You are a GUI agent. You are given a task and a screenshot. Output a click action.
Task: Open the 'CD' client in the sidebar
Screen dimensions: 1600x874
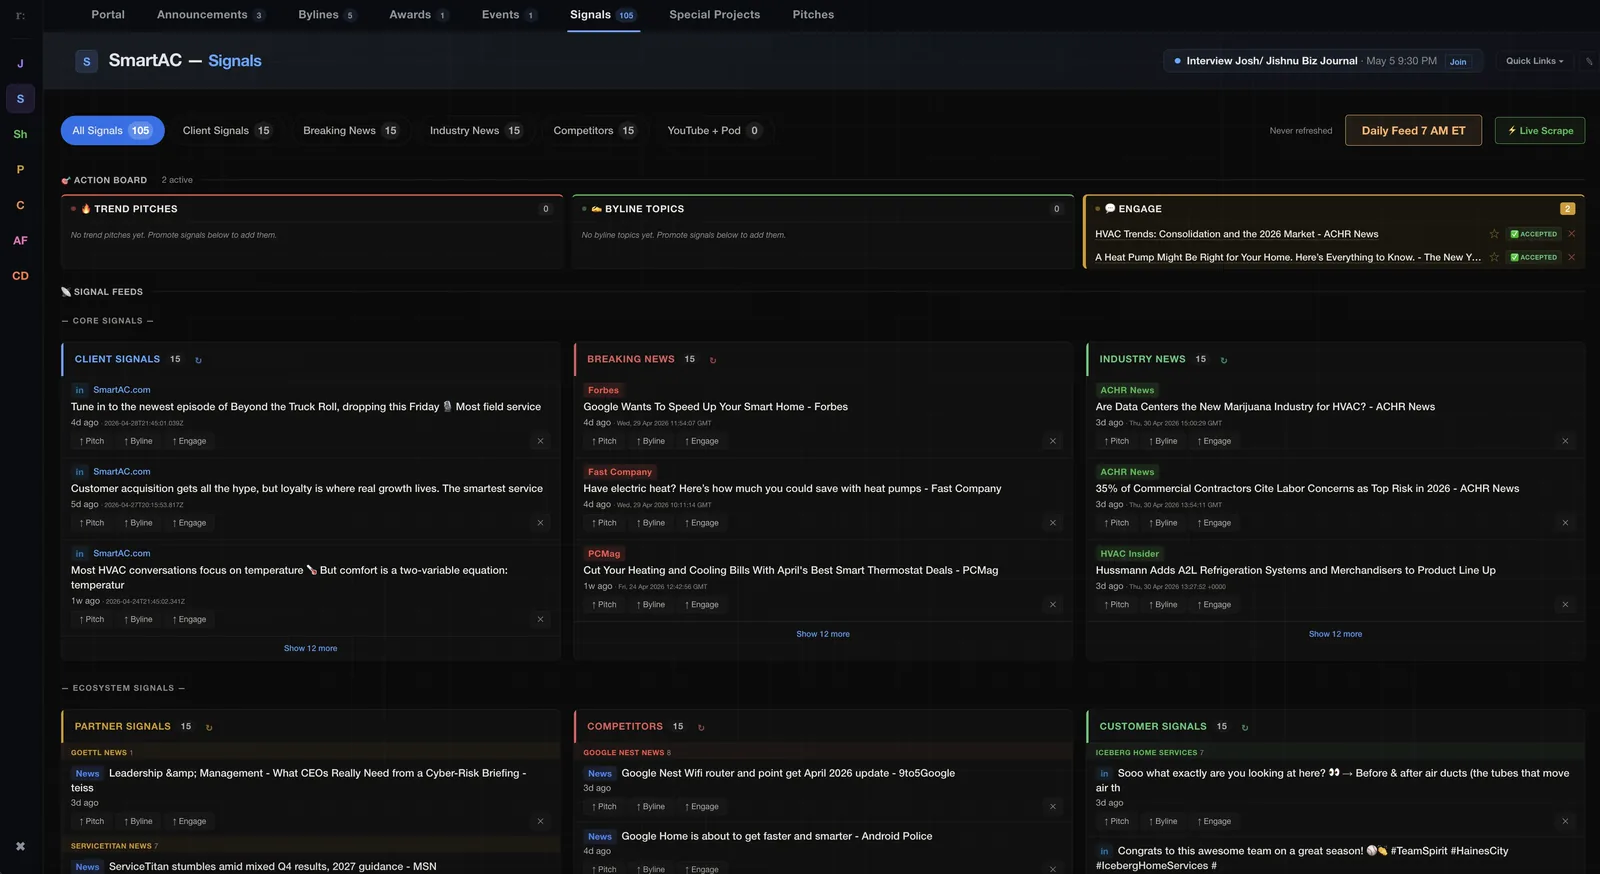click(x=20, y=276)
